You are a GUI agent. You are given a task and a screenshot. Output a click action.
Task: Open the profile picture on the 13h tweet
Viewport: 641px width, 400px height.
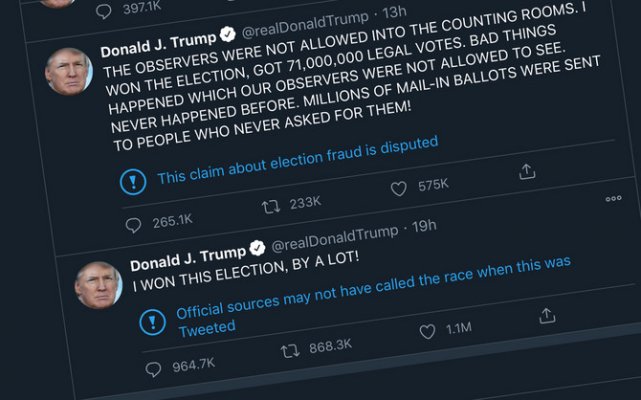coord(68,71)
